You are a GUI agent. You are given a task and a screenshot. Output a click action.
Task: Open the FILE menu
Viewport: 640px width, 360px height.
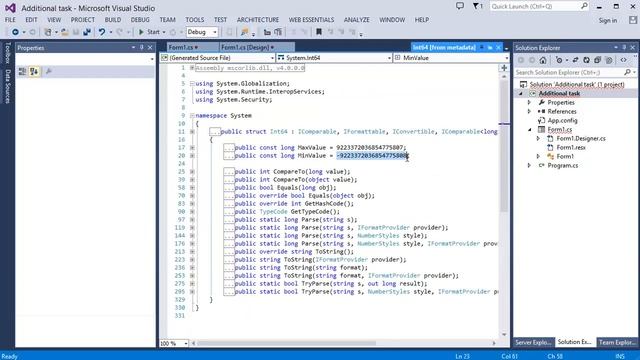(x=10, y=20)
